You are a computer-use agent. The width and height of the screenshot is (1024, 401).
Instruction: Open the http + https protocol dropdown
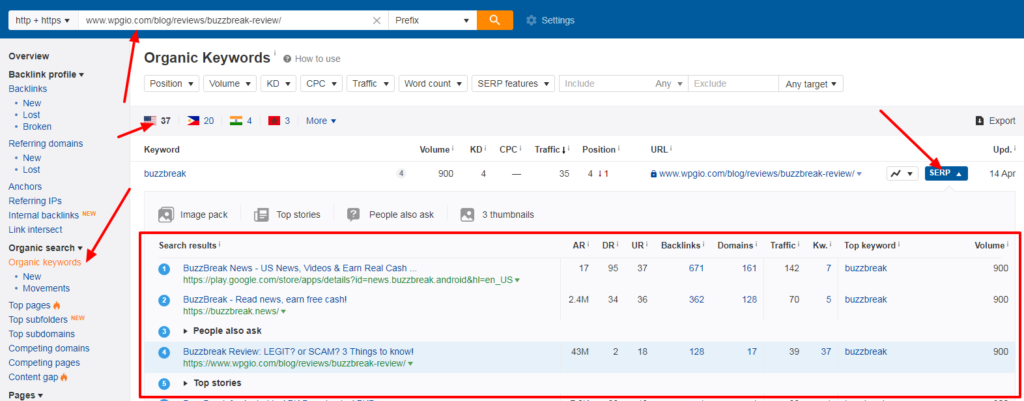tap(43, 20)
